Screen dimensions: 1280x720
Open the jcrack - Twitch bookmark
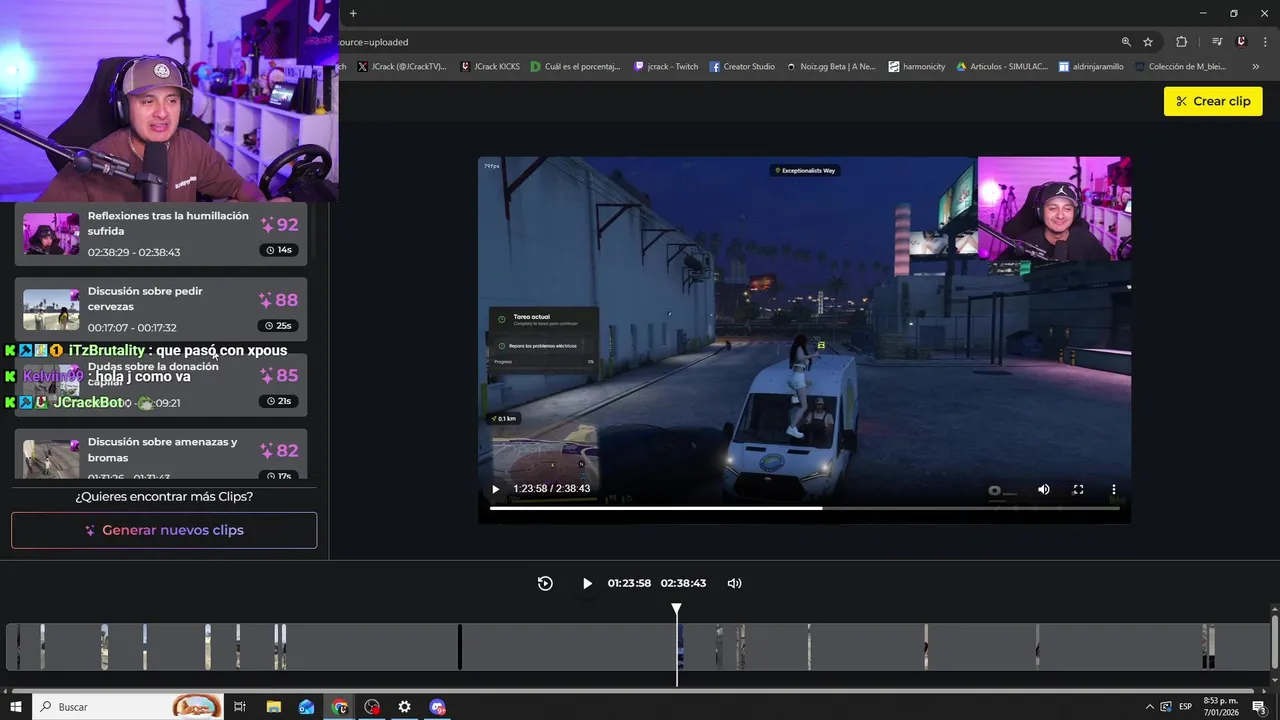pyautogui.click(x=666, y=67)
